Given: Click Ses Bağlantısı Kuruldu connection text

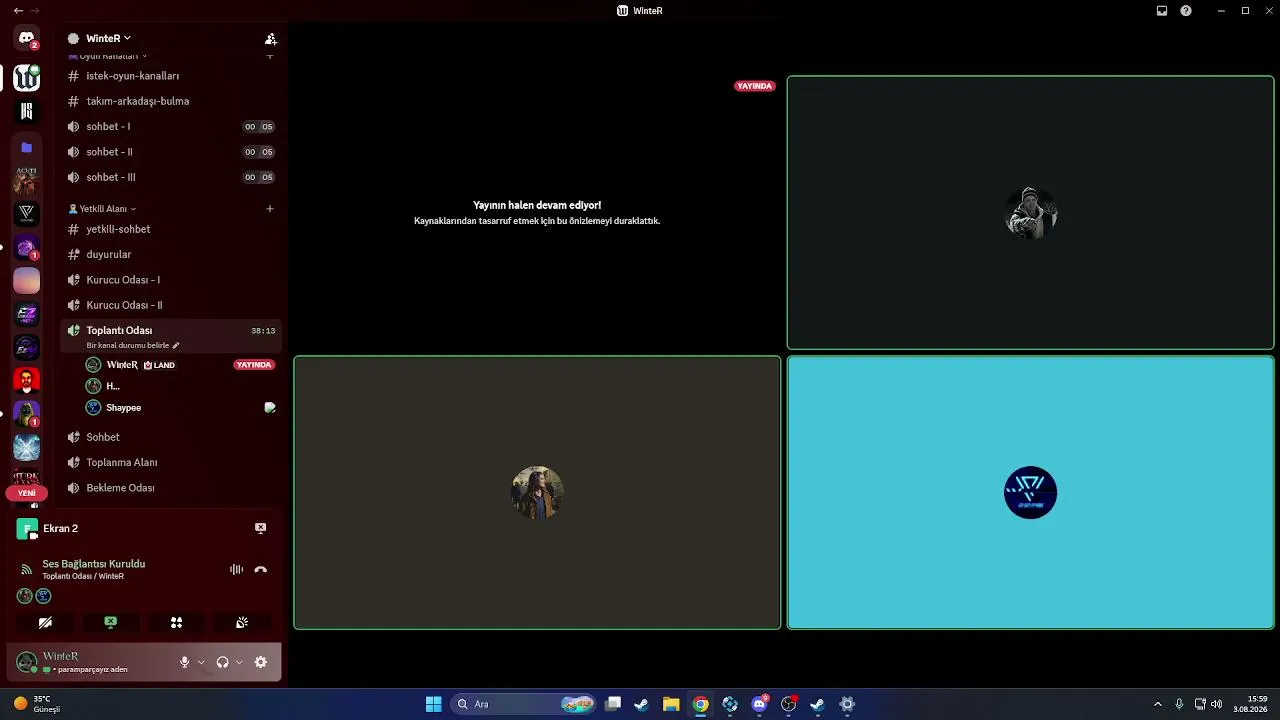Looking at the screenshot, I should click(x=94, y=564).
